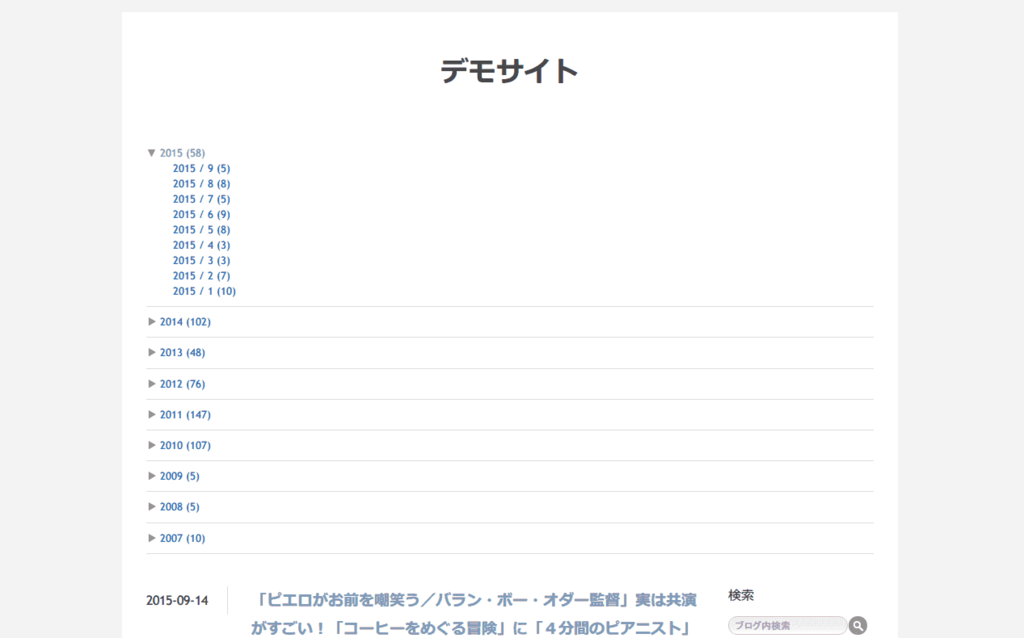Expand the 2010 archive arrow
The height and width of the screenshot is (638, 1024).
click(x=152, y=445)
